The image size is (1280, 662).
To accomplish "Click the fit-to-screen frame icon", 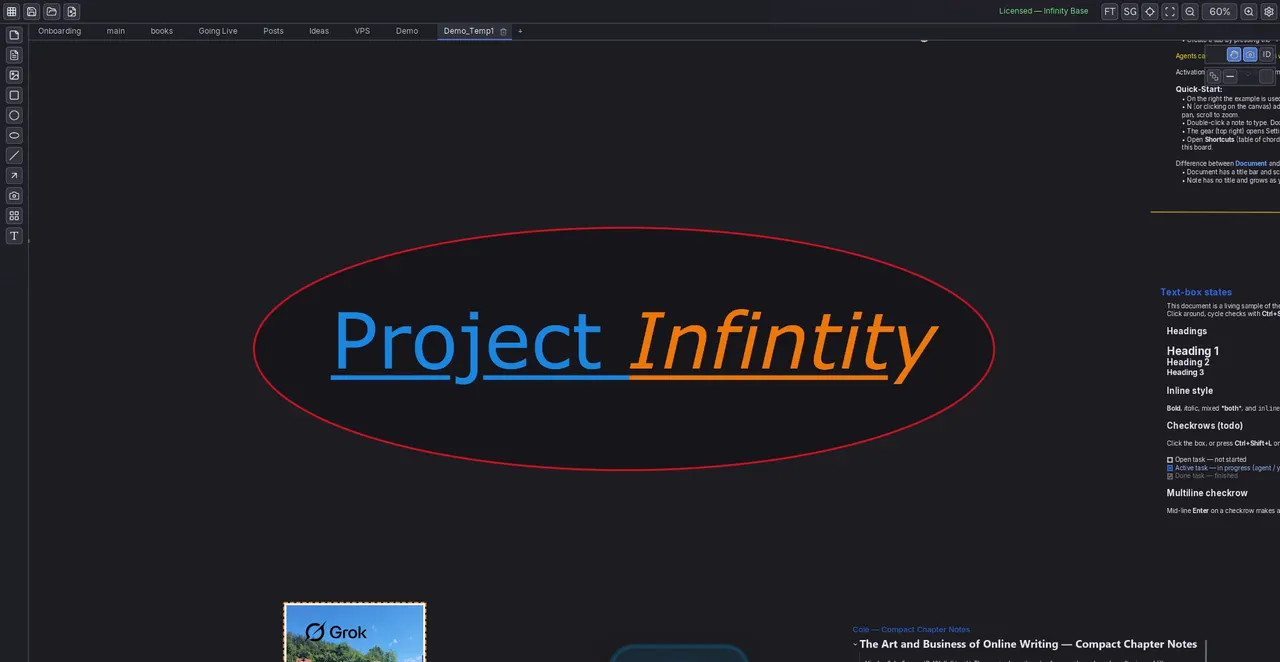I will pyautogui.click(x=1170, y=12).
